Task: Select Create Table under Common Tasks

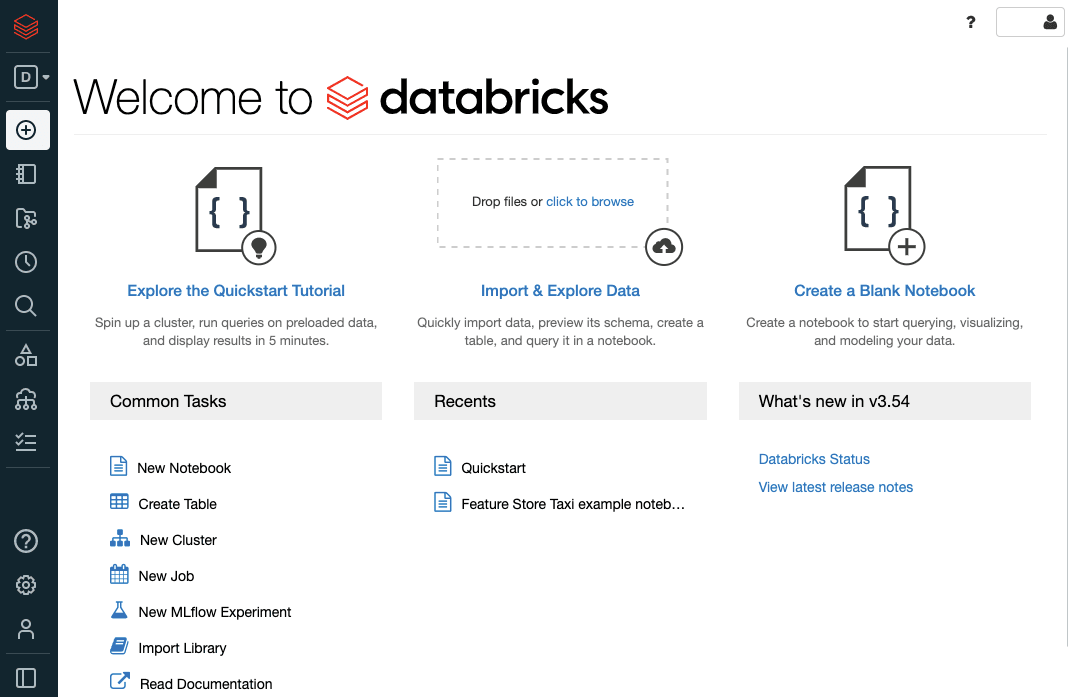Action: (177, 504)
